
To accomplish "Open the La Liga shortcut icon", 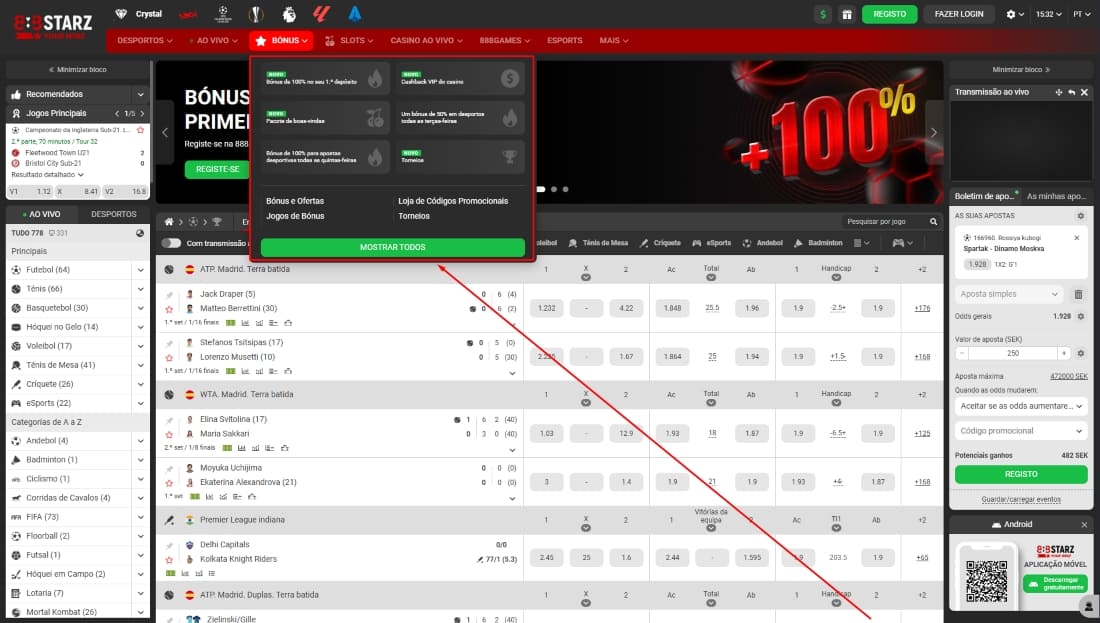I will [x=322, y=13].
